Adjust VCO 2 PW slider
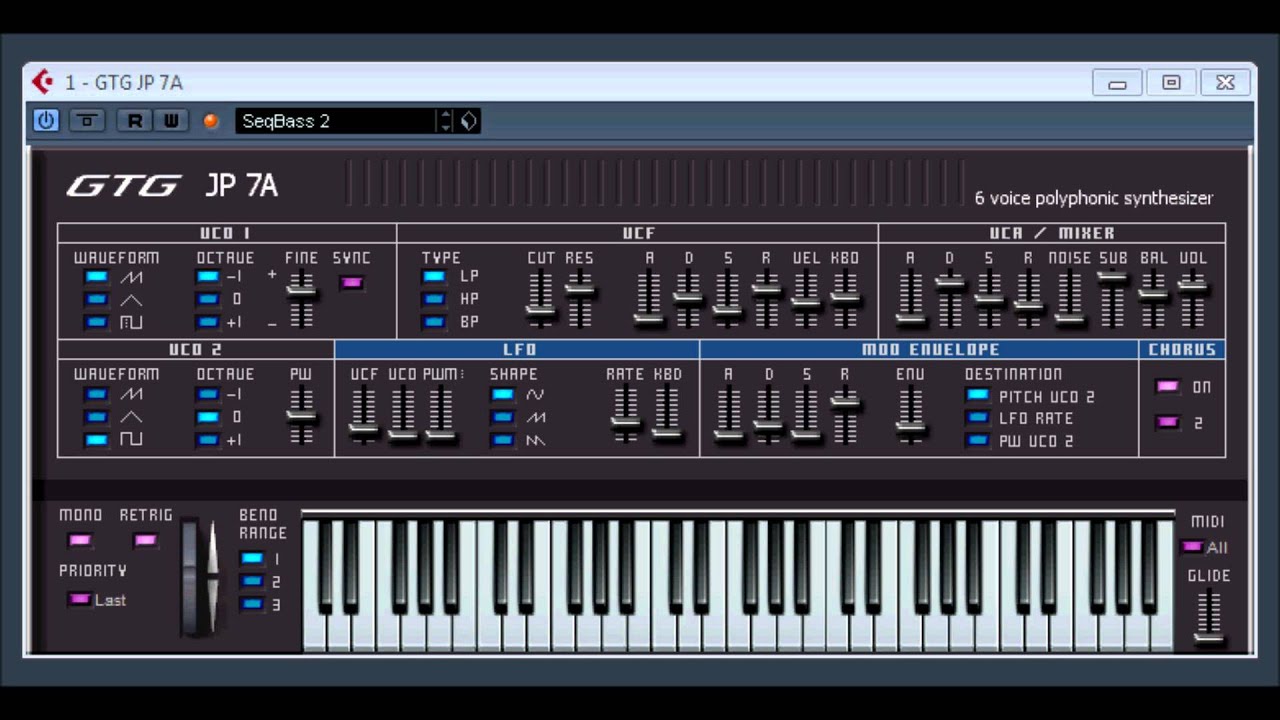 (x=301, y=415)
